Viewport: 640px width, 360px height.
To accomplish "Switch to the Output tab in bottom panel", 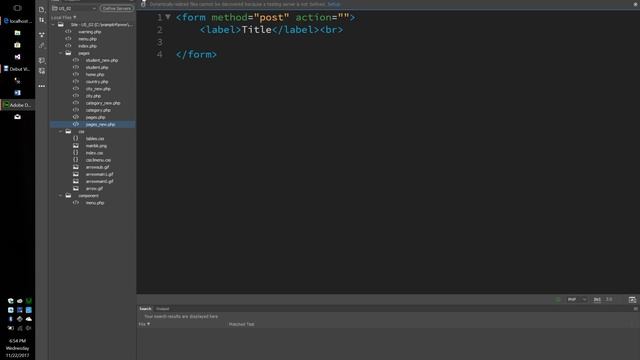I will tap(162, 309).
